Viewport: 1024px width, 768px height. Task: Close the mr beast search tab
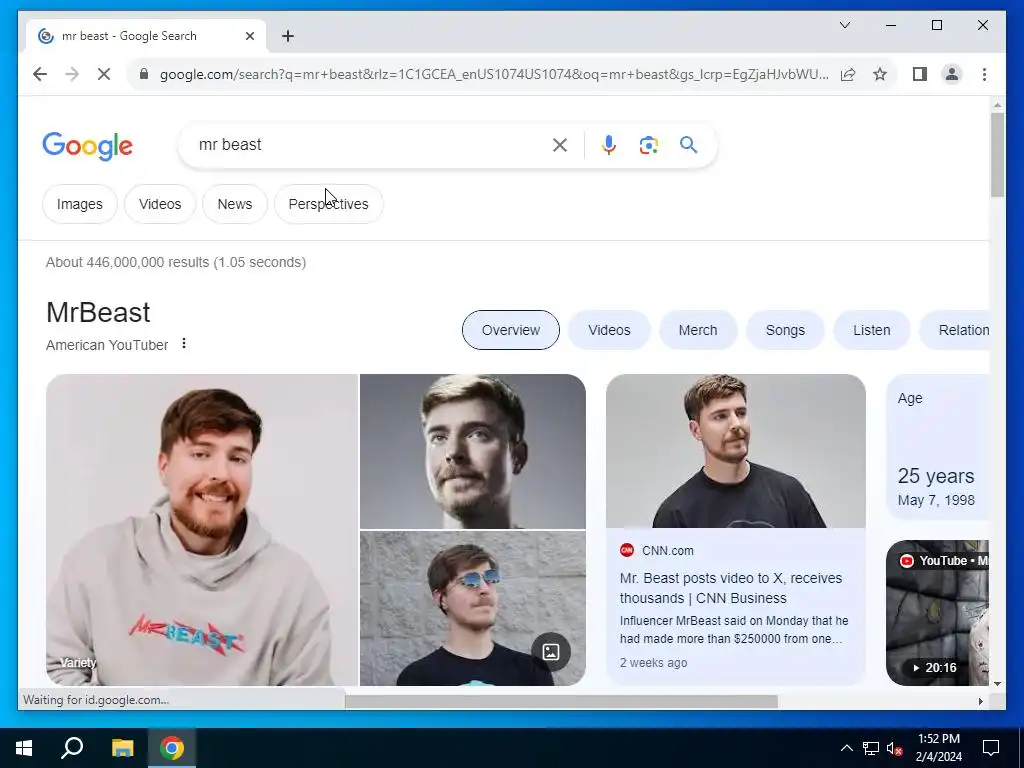point(249,36)
